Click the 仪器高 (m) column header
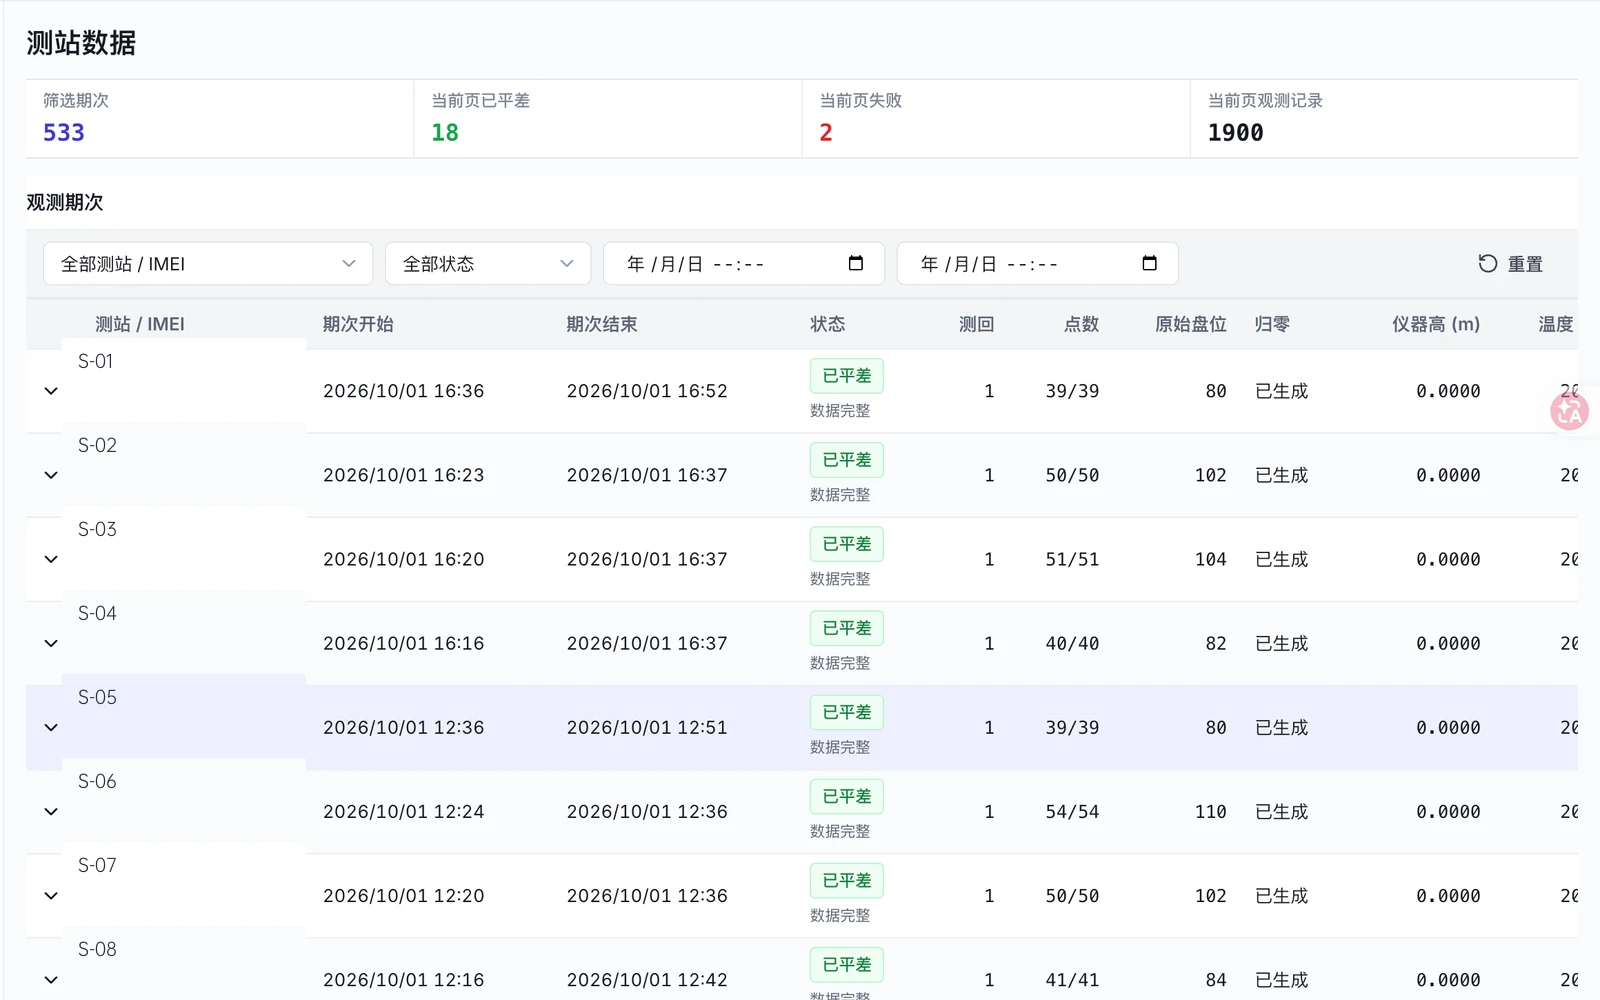Image resolution: width=1600 pixels, height=1000 pixels. (1436, 324)
